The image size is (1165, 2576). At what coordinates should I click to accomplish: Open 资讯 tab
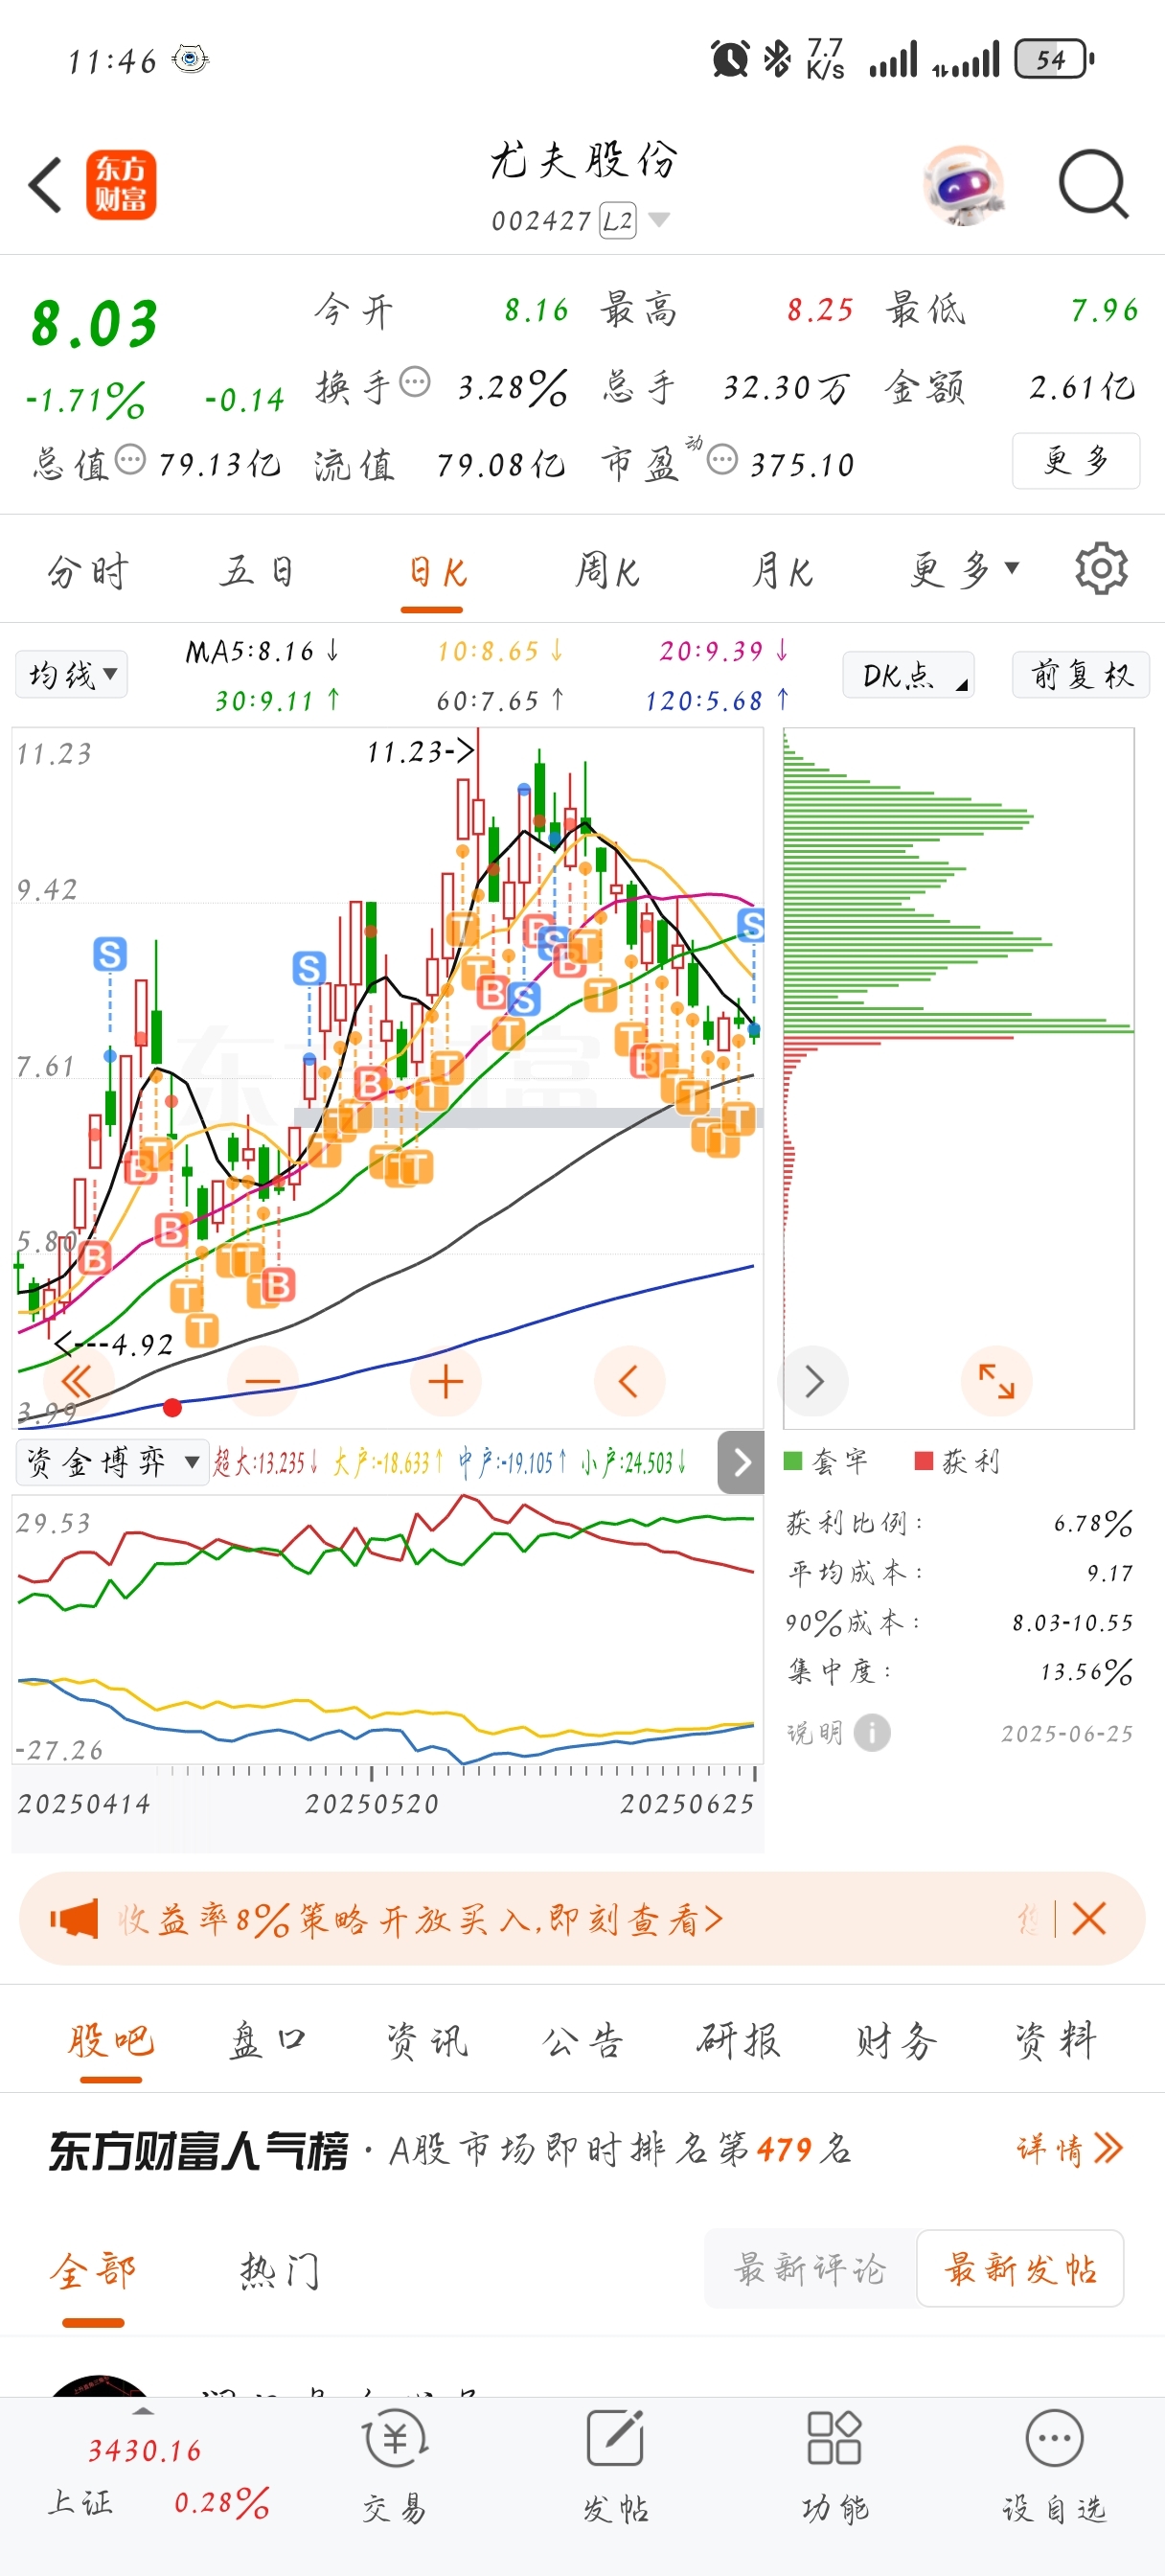click(x=427, y=2040)
